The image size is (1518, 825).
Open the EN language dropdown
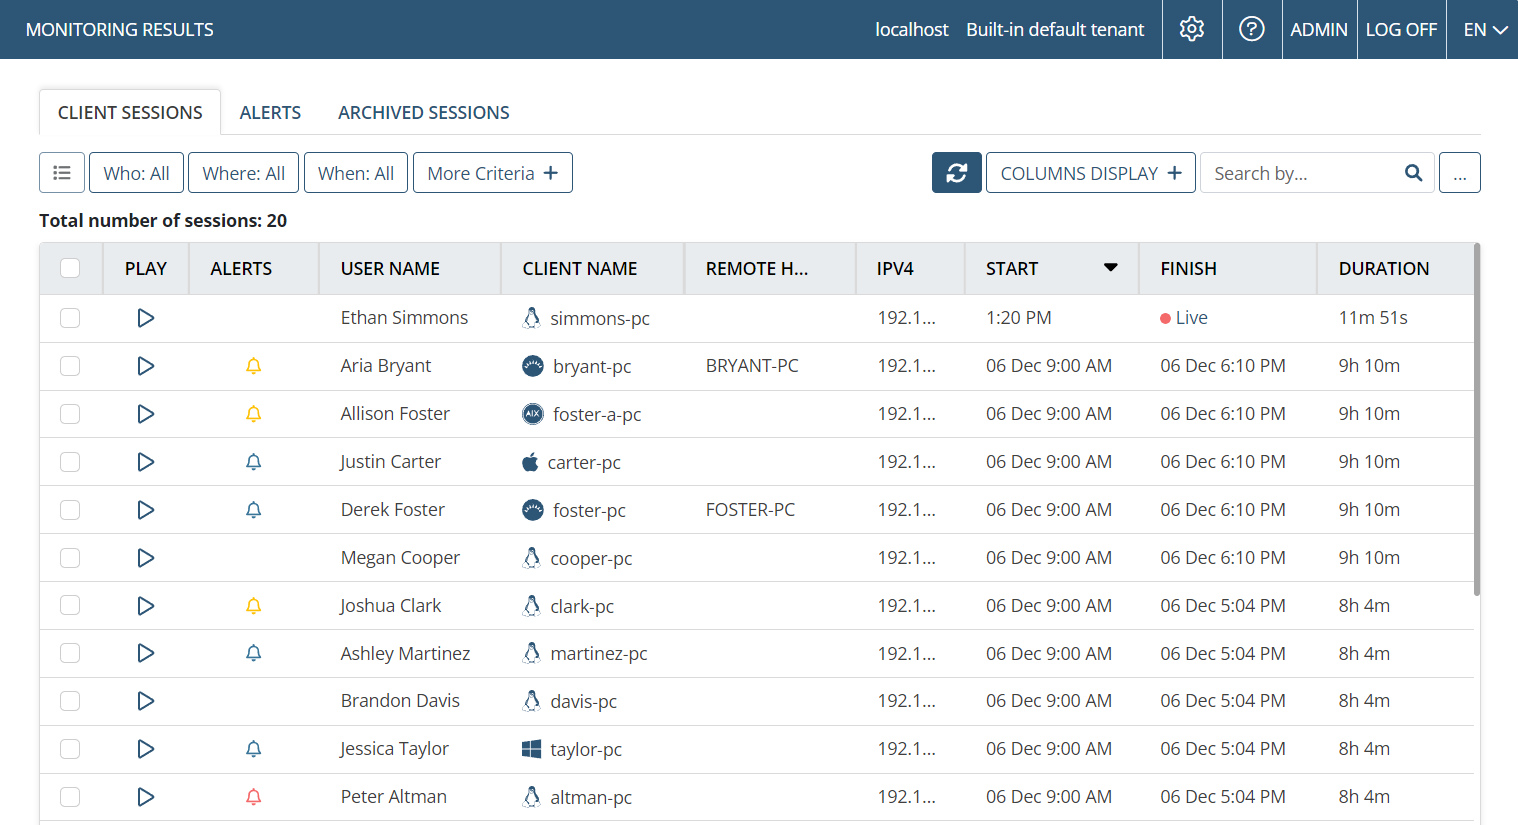[1484, 30]
